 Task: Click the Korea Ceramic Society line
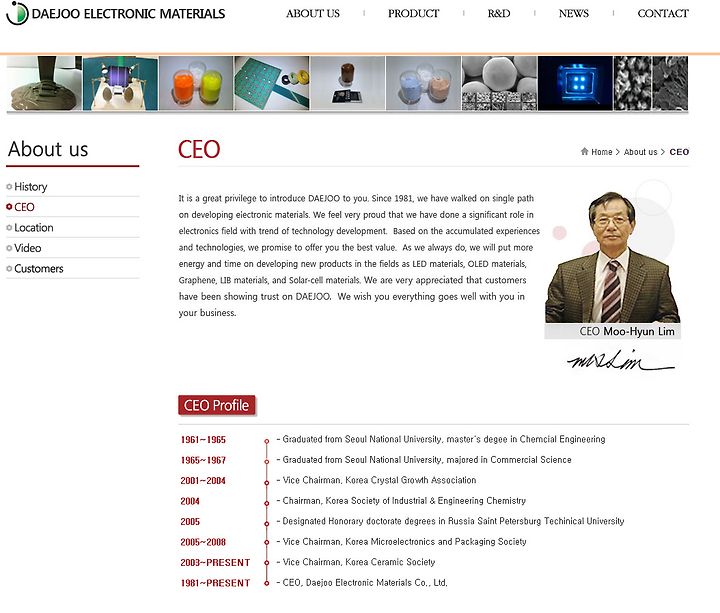[356, 562]
